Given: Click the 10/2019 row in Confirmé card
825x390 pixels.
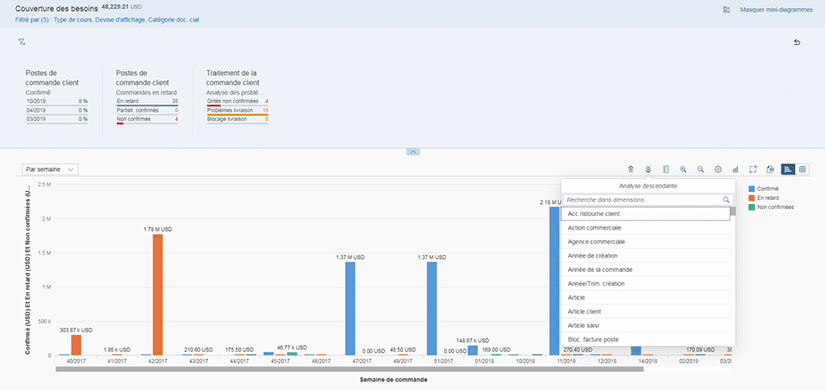Looking at the screenshot, I should tap(57, 101).
